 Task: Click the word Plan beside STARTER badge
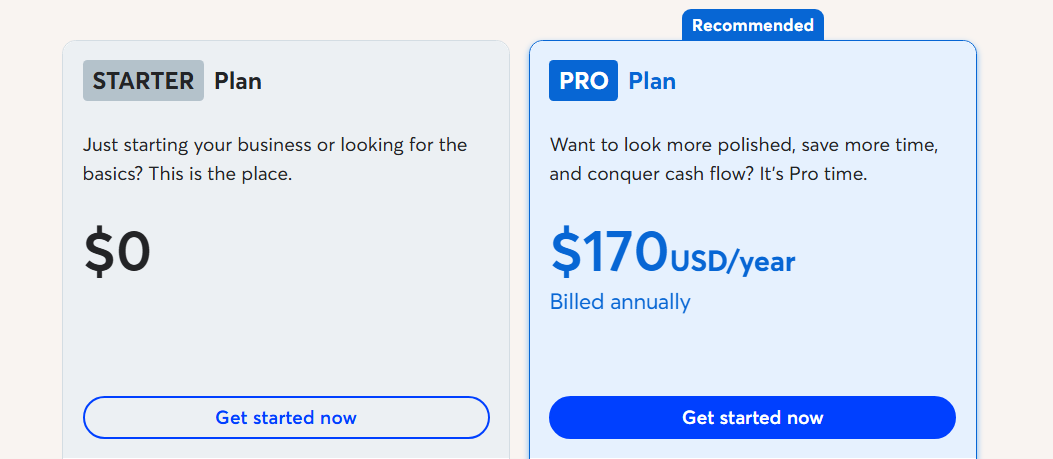click(238, 81)
